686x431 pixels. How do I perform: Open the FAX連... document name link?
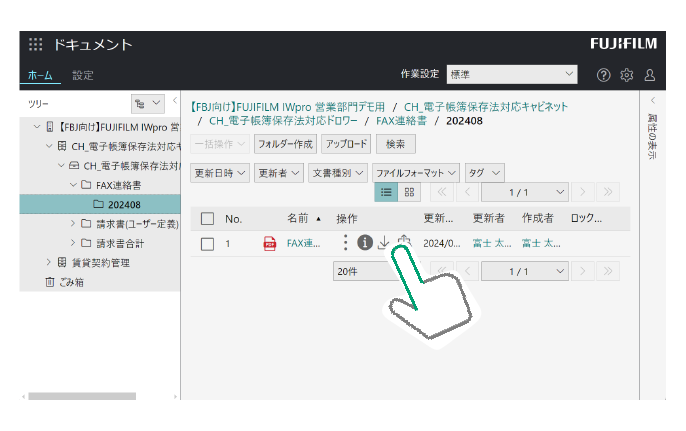[x=303, y=243]
